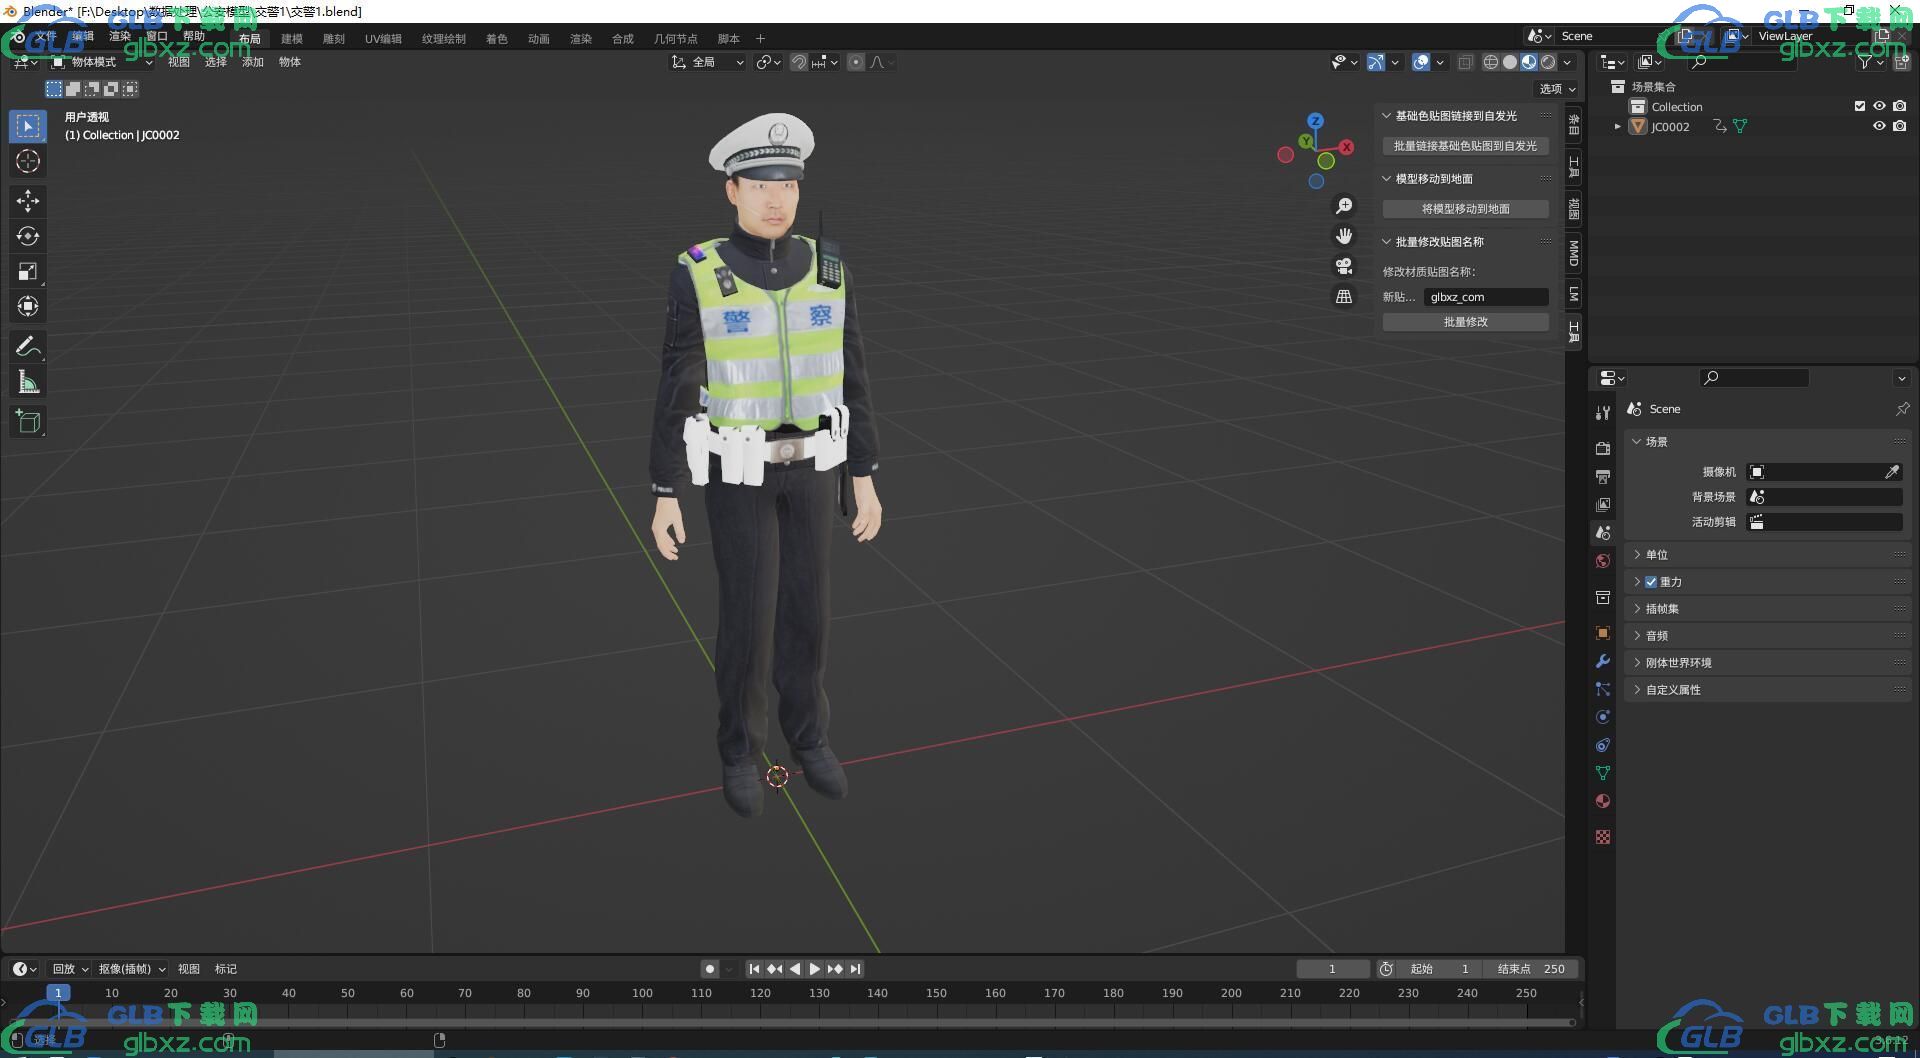Toggle Collection exclude checkbox in outliner
Viewport: 1920px width, 1058px height.
(1859, 106)
